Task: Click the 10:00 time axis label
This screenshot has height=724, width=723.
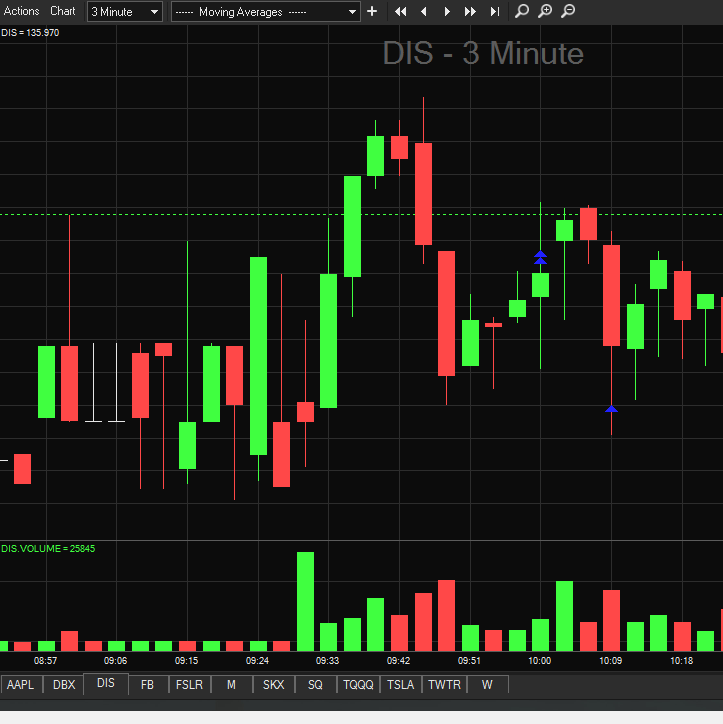Action: tap(540, 661)
